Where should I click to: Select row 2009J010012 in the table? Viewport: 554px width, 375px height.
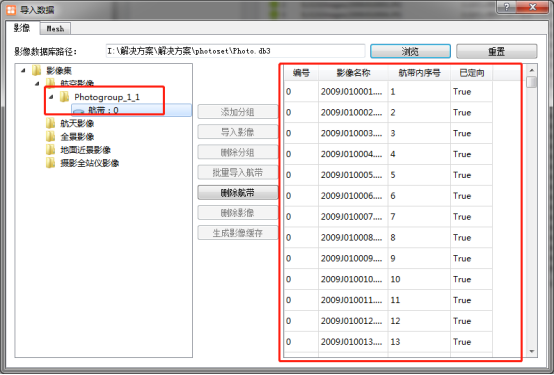click(x=388, y=321)
